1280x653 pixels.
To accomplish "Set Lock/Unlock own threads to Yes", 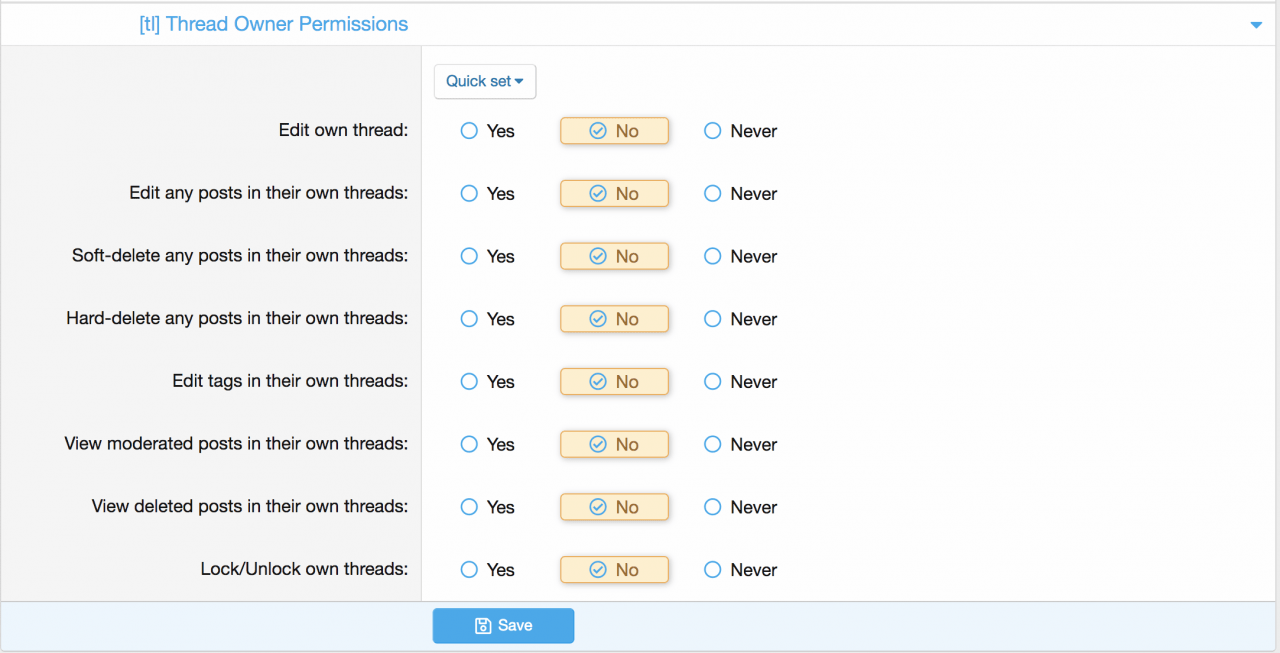I will click(469, 570).
